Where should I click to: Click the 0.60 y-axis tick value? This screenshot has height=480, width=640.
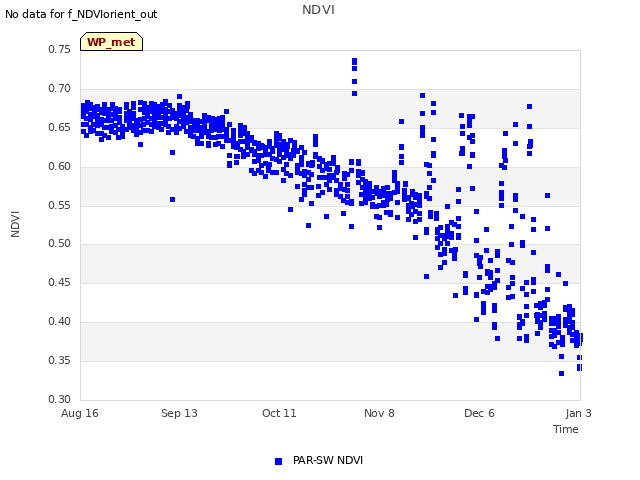point(60,167)
